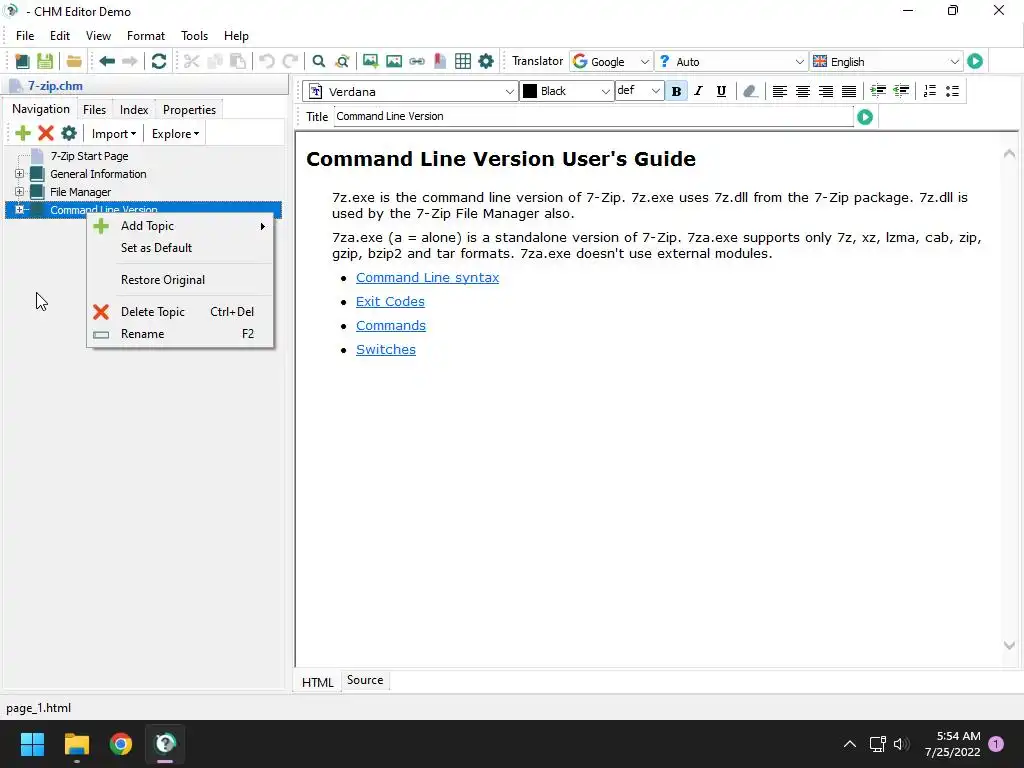Open the Add Topic submenu
Image resolution: width=1024 pixels, height=768 pixels.
pyautogui.click(x=180, y=226)
